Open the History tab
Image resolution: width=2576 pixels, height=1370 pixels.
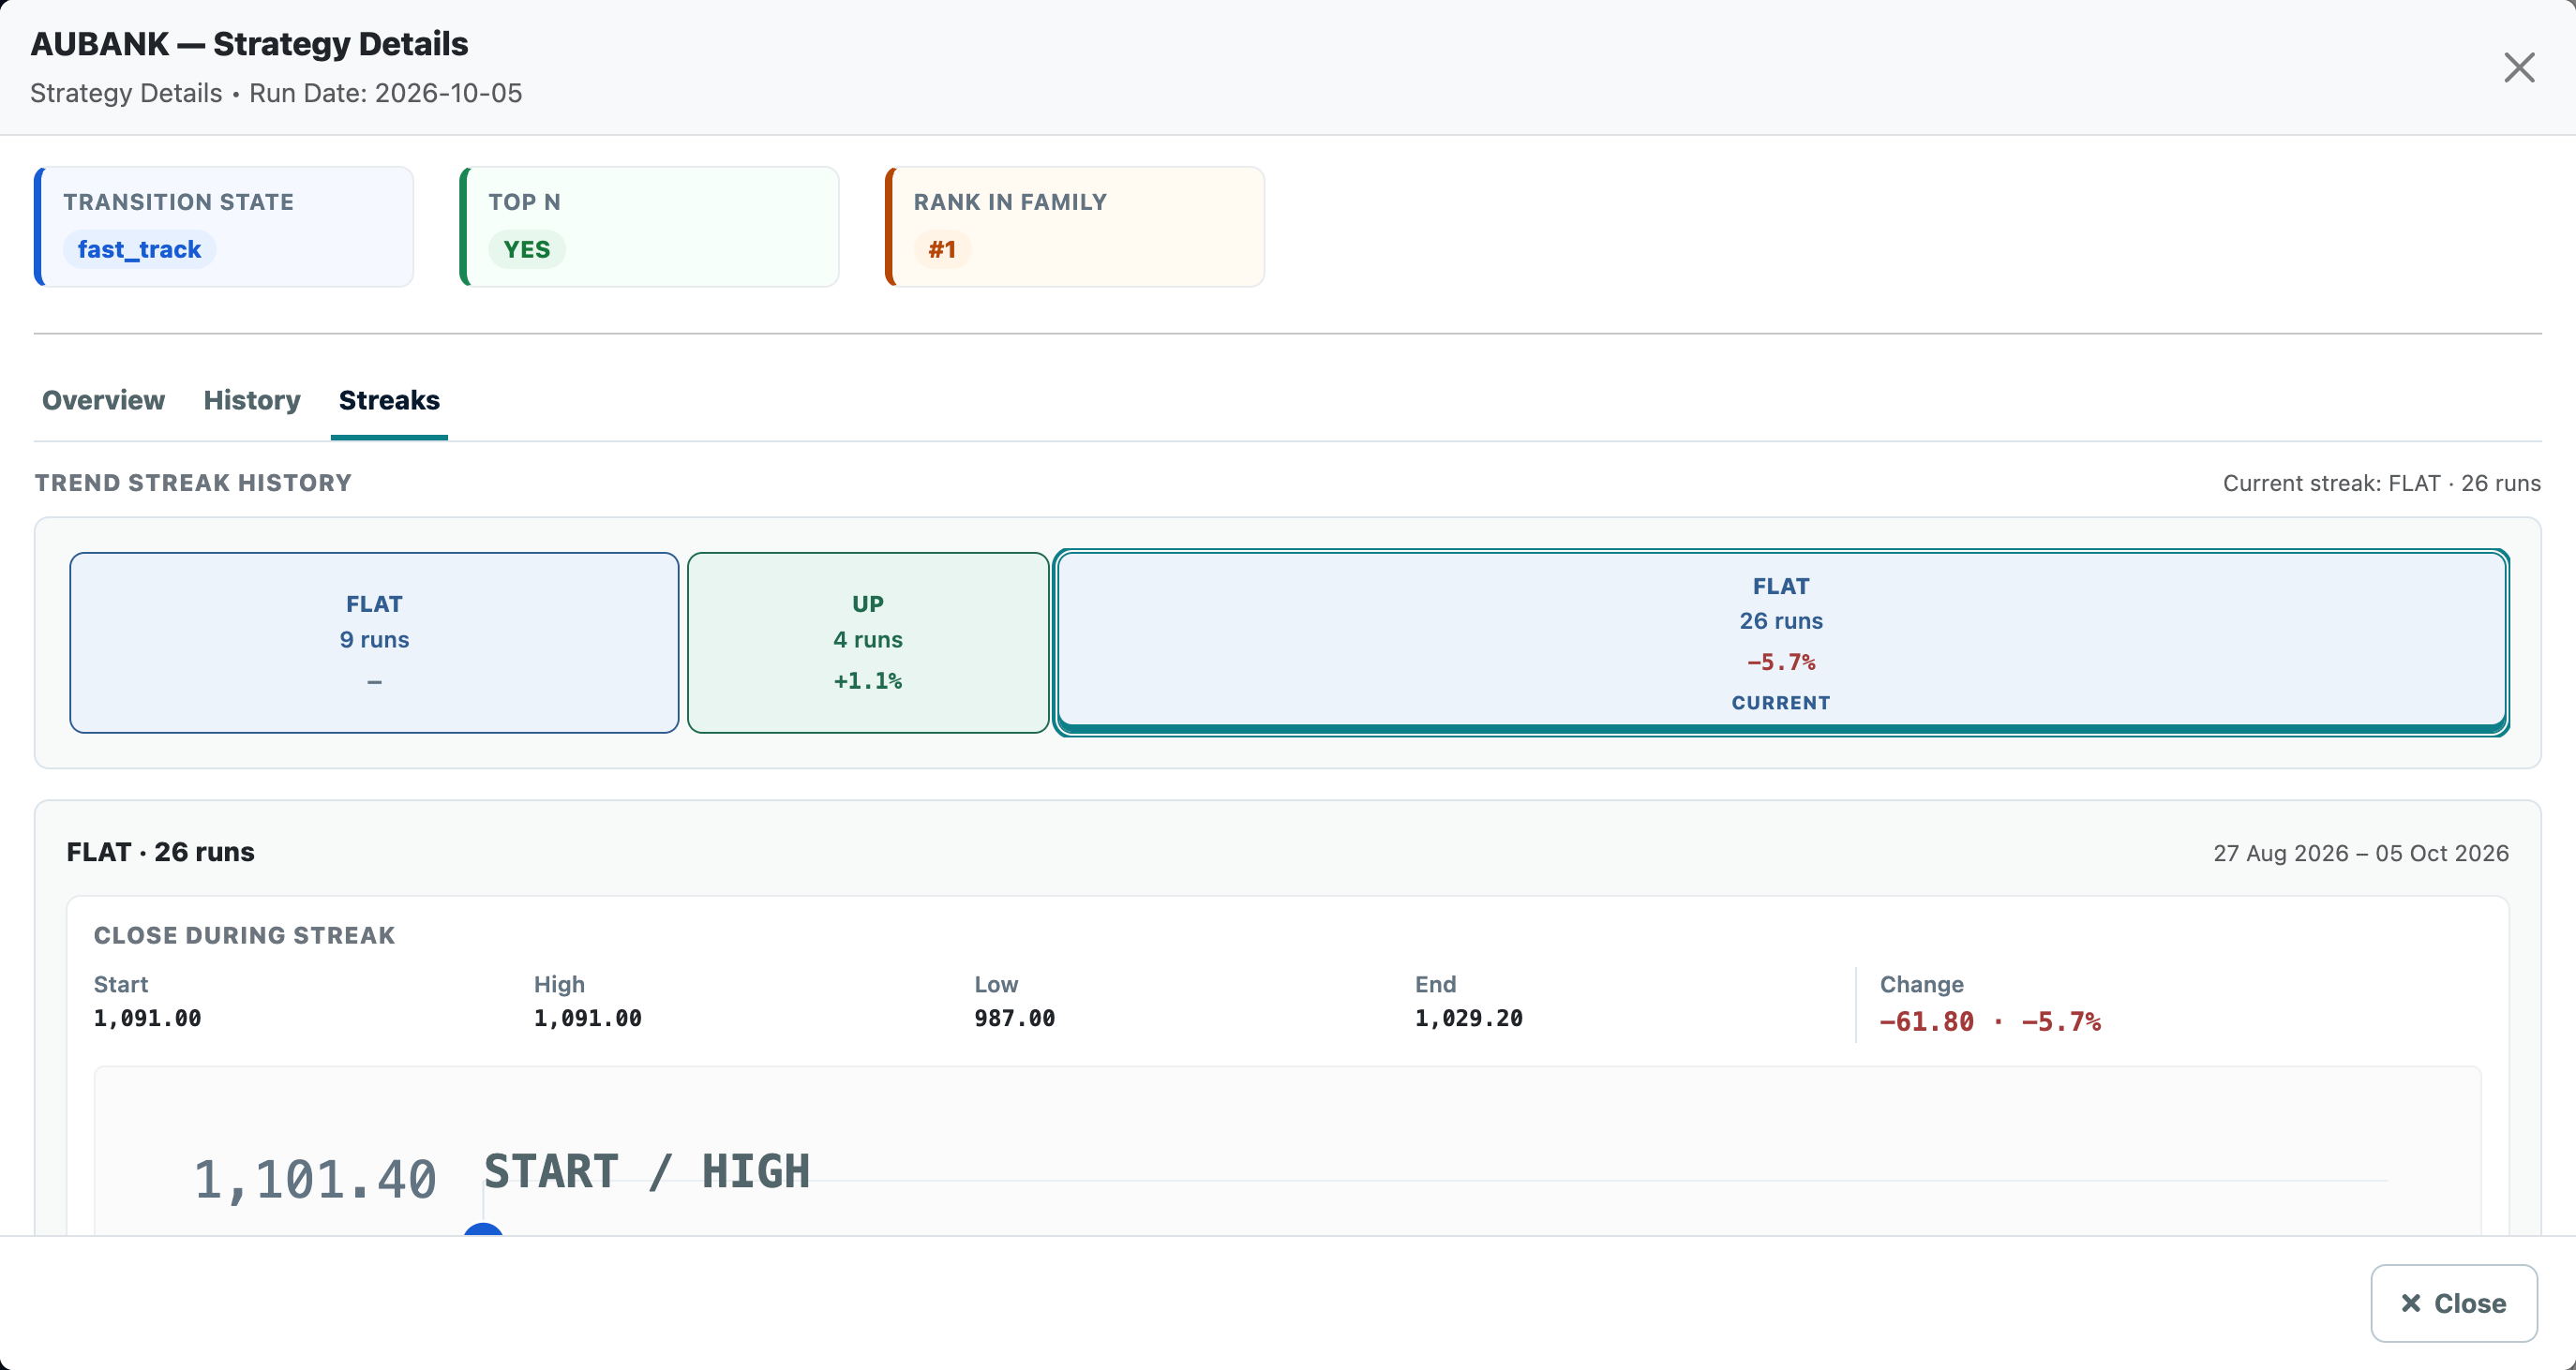click(252, 400)
